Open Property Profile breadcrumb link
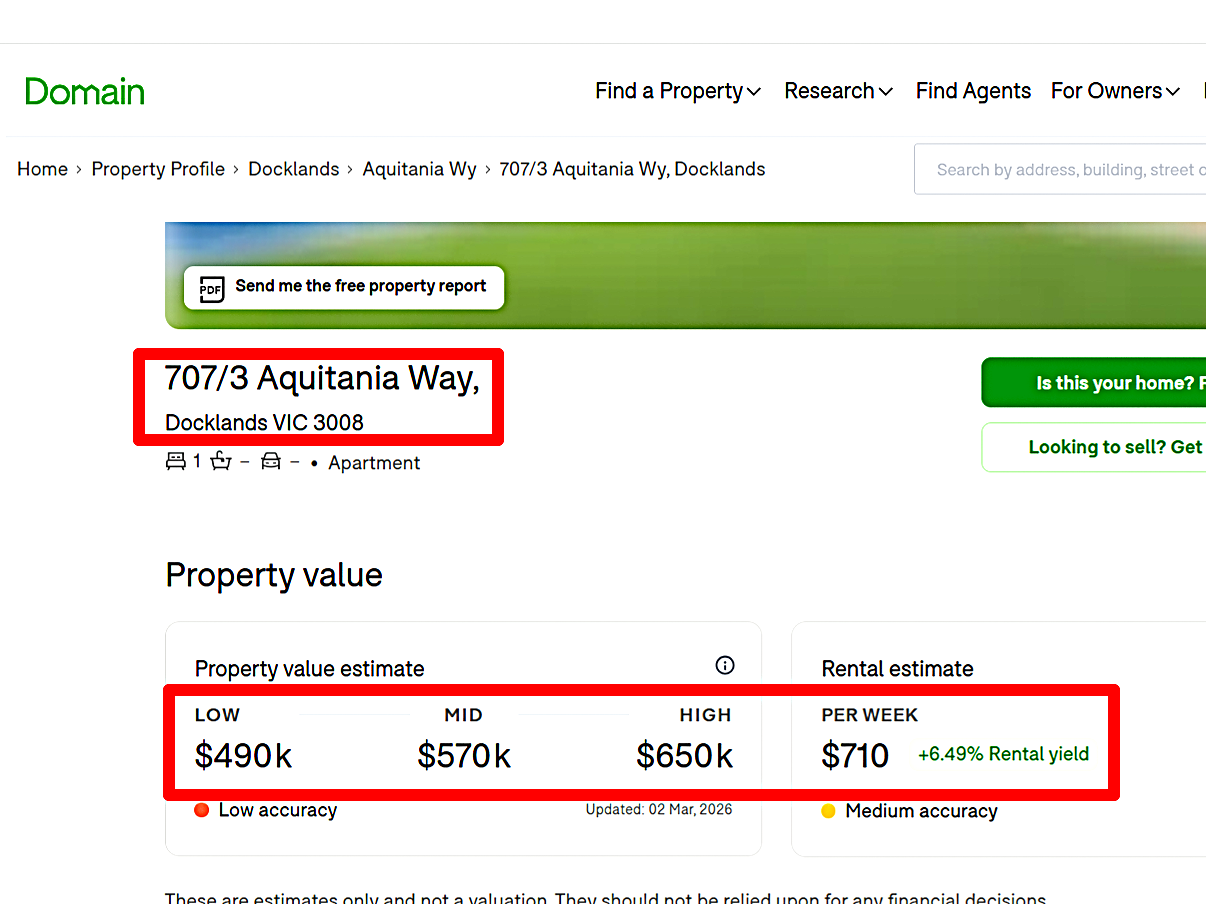Screen dimensions: 1206x904 pyautogui.click(x=158, y=169)
